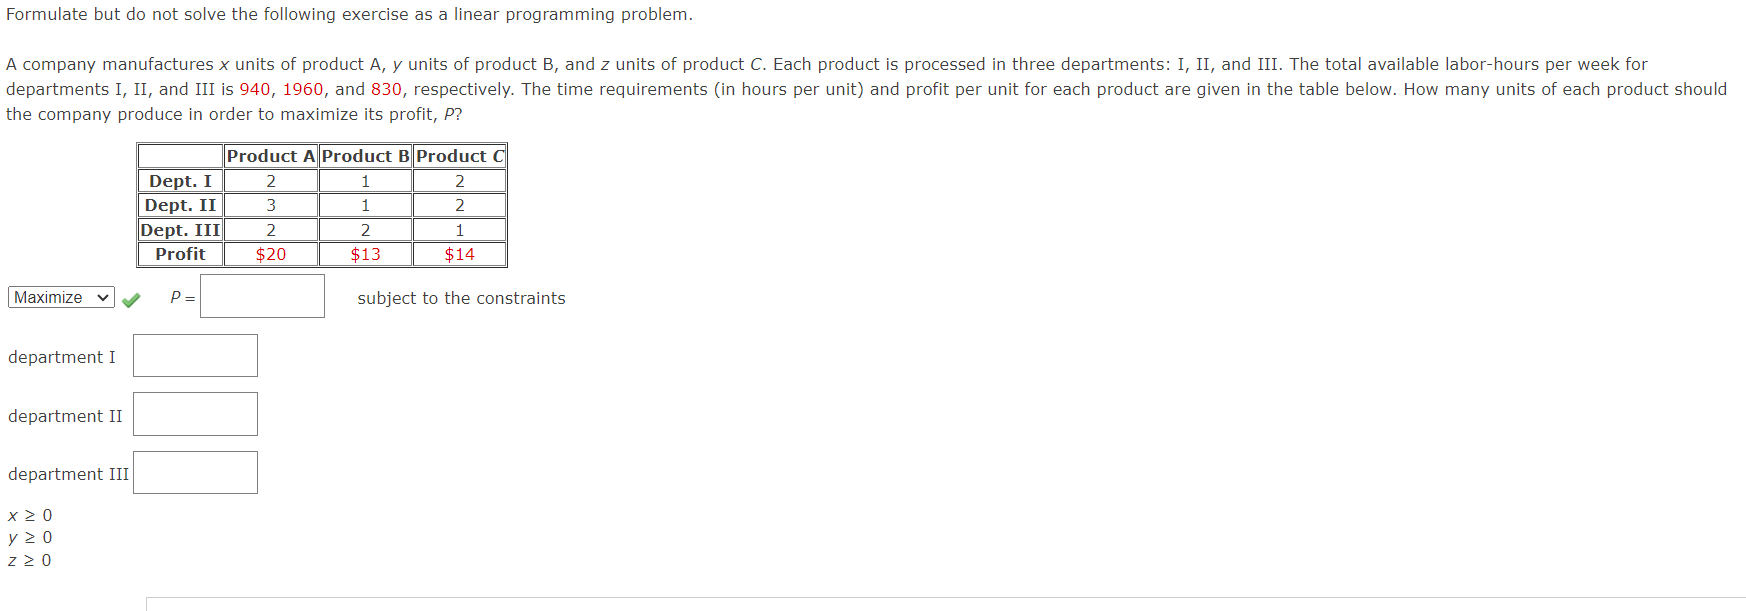1746x611 pixels.
Task: Select the red $14 profit value
Action: pos(458,253)
